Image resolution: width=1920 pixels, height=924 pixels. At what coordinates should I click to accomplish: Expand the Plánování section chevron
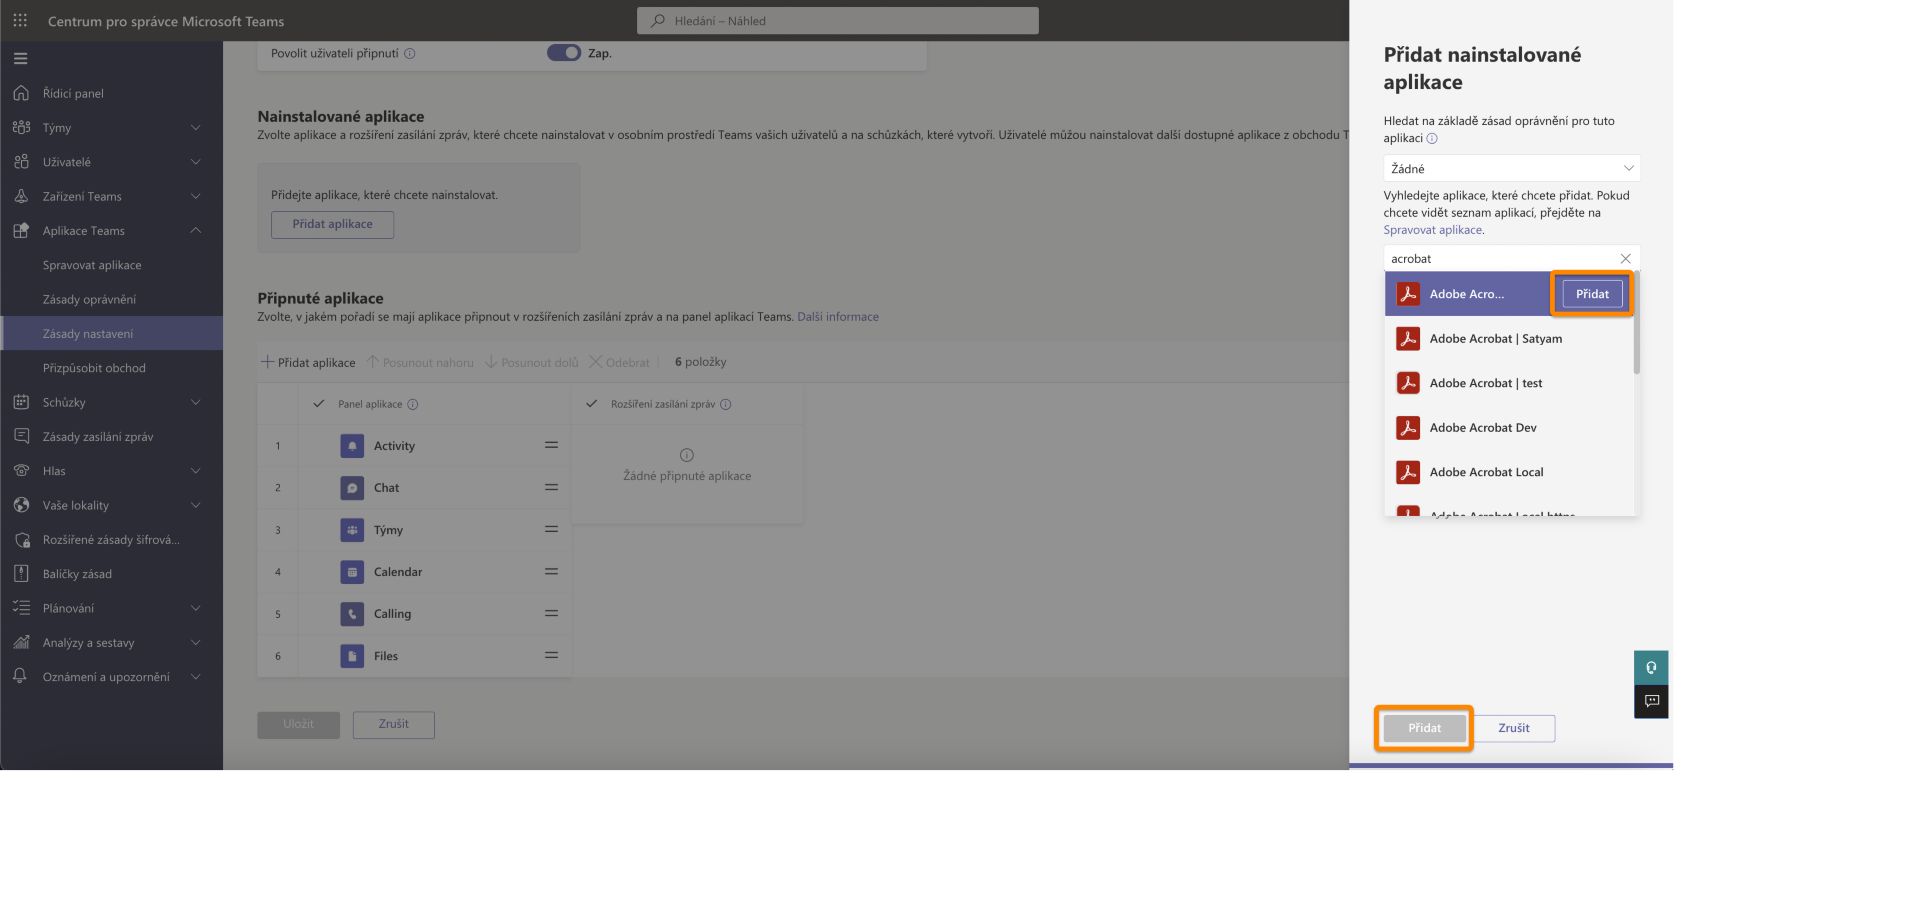(x=196, y=608)
